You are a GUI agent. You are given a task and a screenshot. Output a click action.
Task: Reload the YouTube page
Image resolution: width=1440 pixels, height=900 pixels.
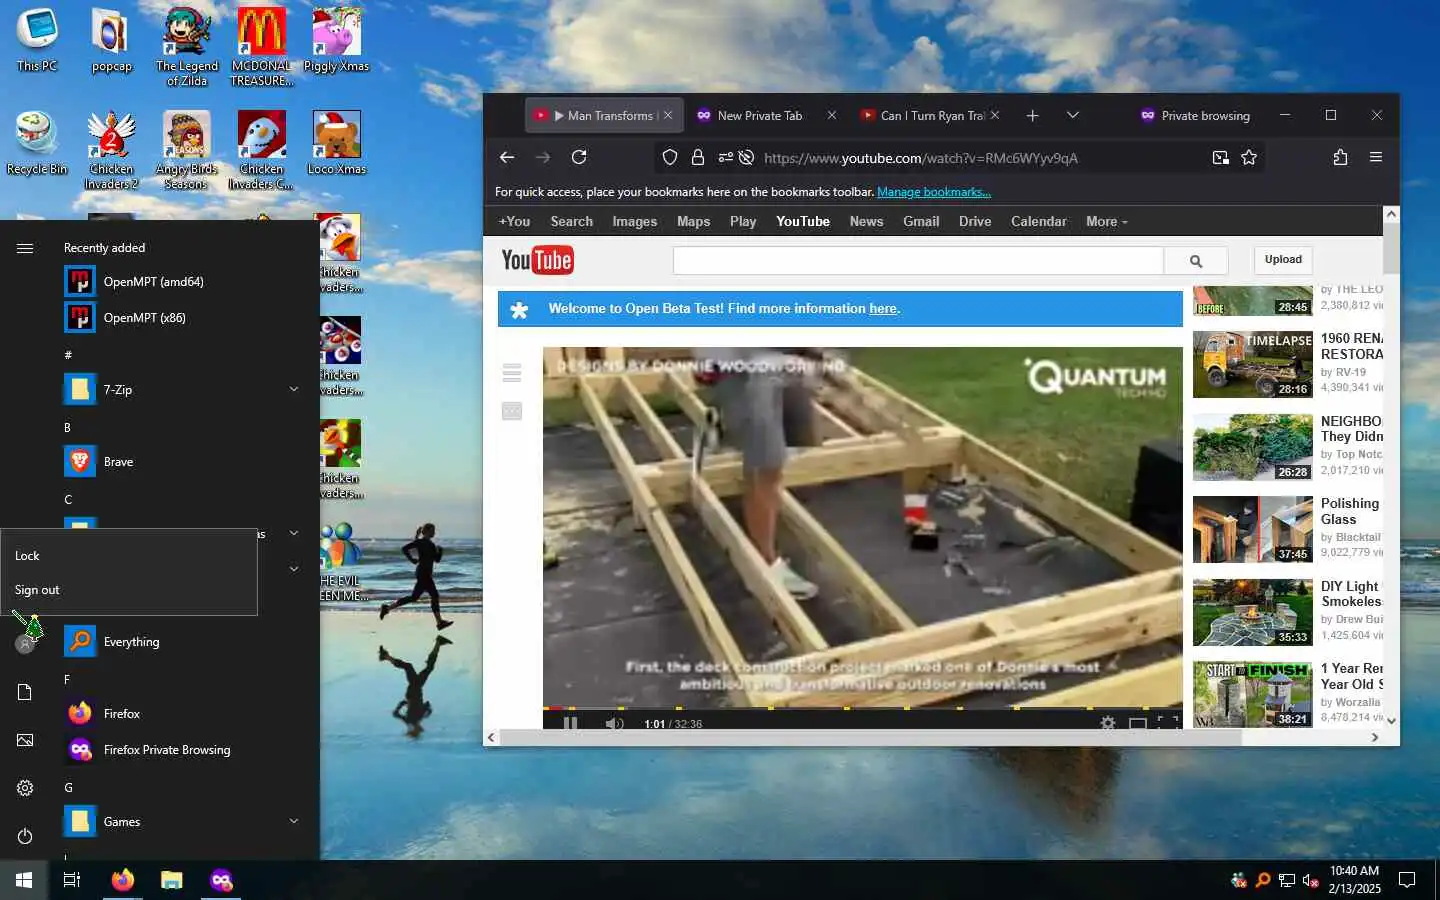(x=579, y=157)
